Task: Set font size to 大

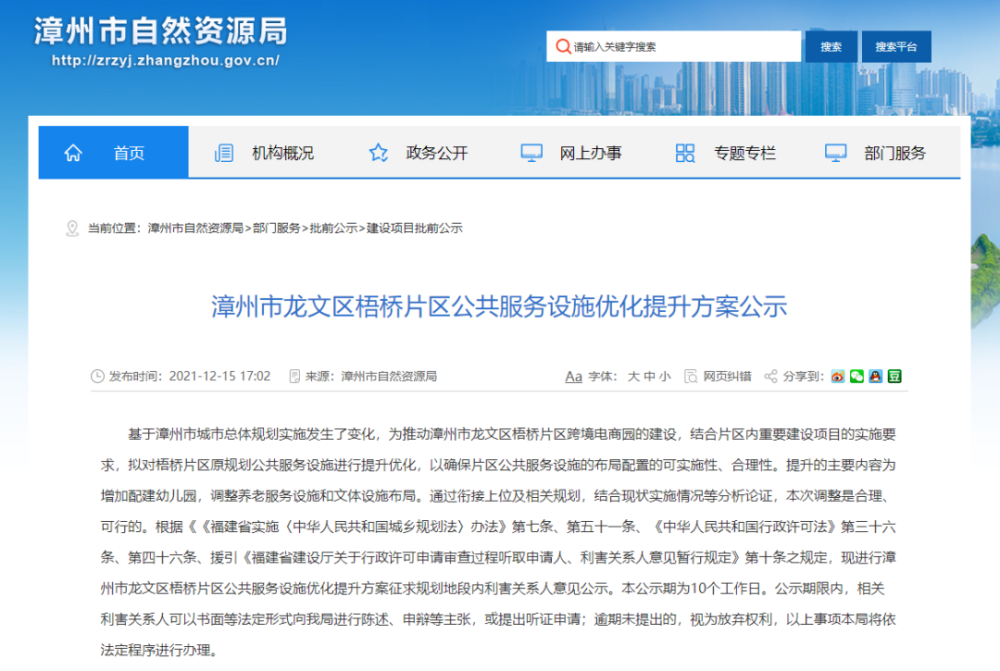Action: coord(633,376)
